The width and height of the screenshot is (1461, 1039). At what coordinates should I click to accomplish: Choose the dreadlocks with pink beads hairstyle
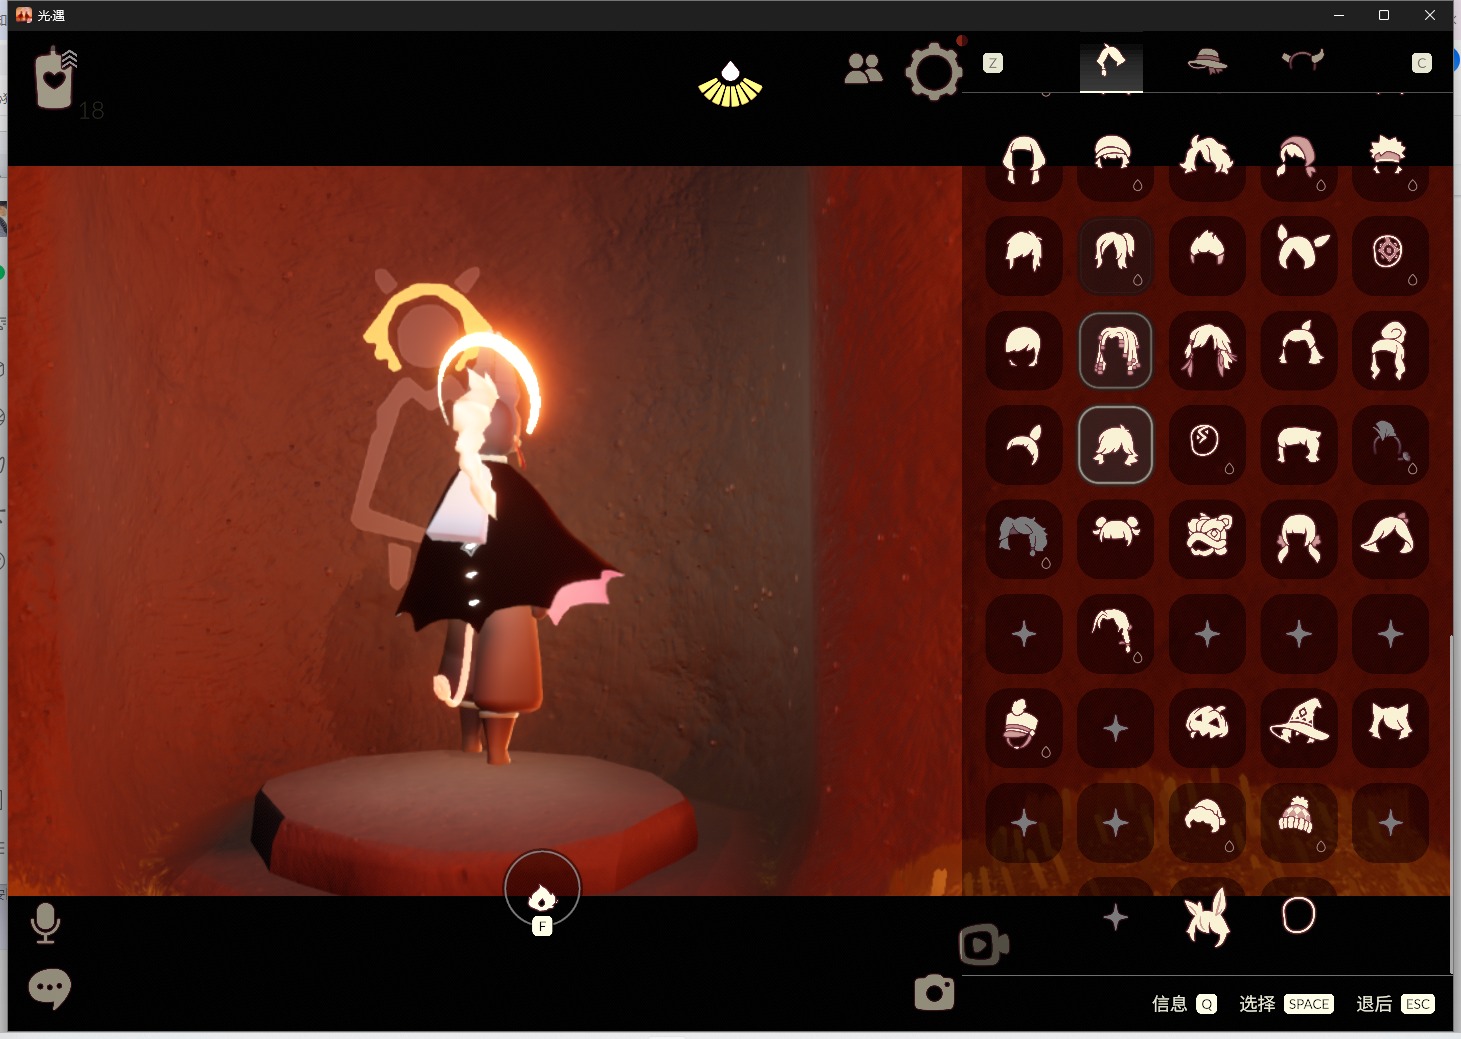pyautogui.click(x=1115, y=350)
